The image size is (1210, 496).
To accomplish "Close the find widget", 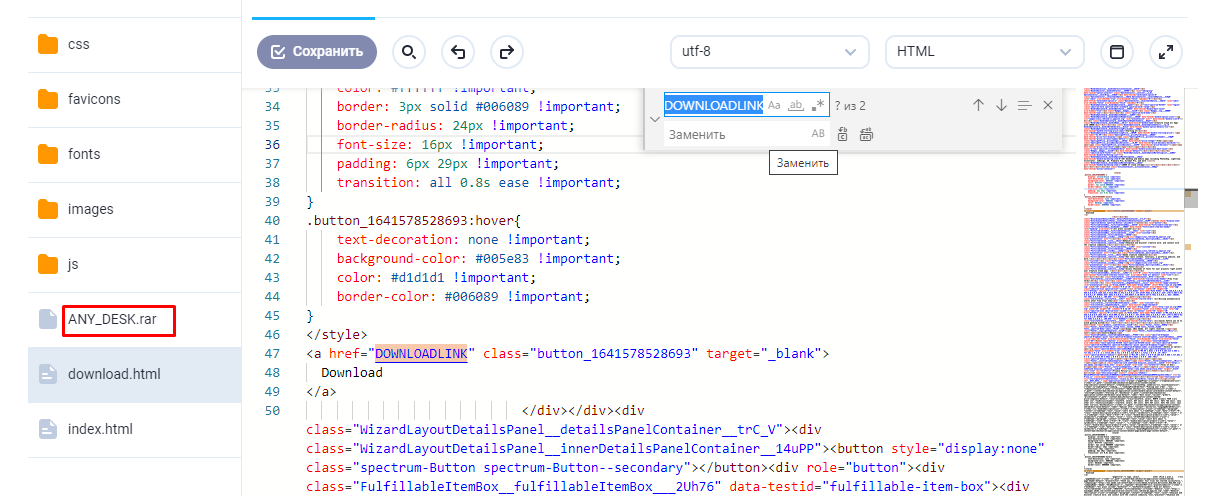I will [1048, 105].
